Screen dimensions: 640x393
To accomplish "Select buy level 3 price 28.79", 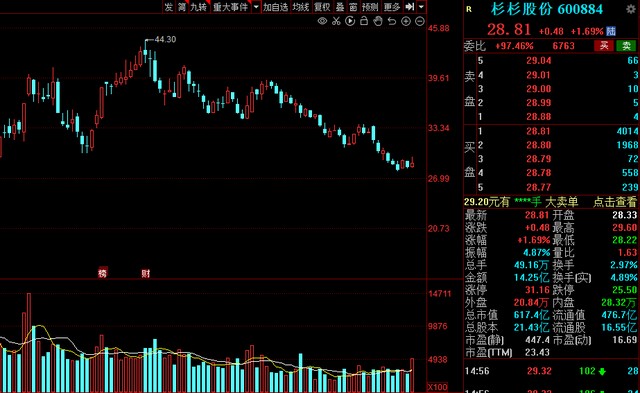I will [x=538, y=159].
